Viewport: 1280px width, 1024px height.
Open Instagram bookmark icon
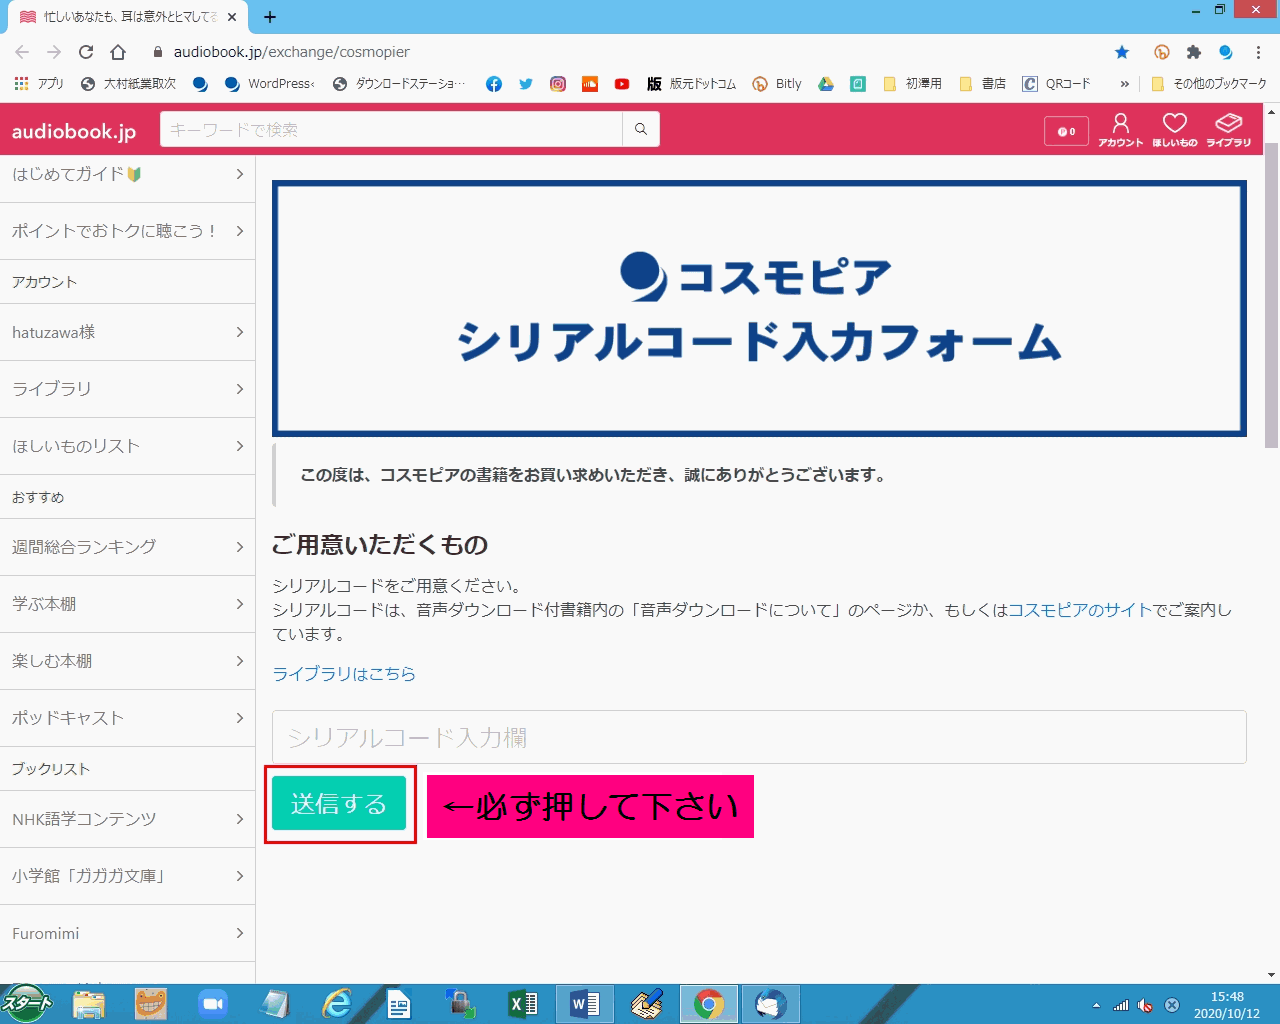pyautogui.click(x=558, y=84)
